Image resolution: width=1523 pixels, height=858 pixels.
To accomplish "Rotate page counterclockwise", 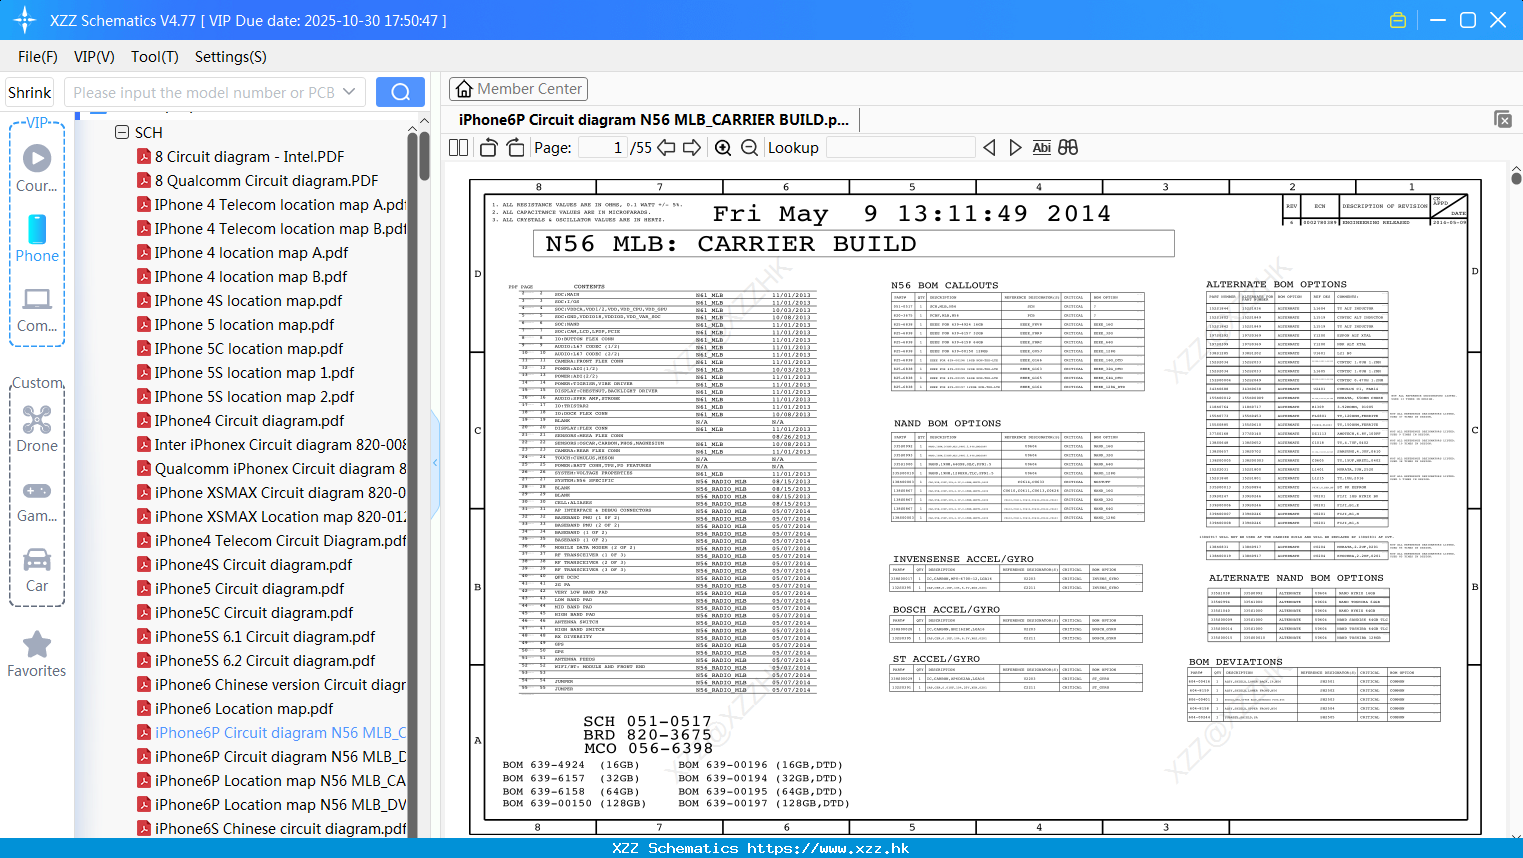I will point(488,147).
